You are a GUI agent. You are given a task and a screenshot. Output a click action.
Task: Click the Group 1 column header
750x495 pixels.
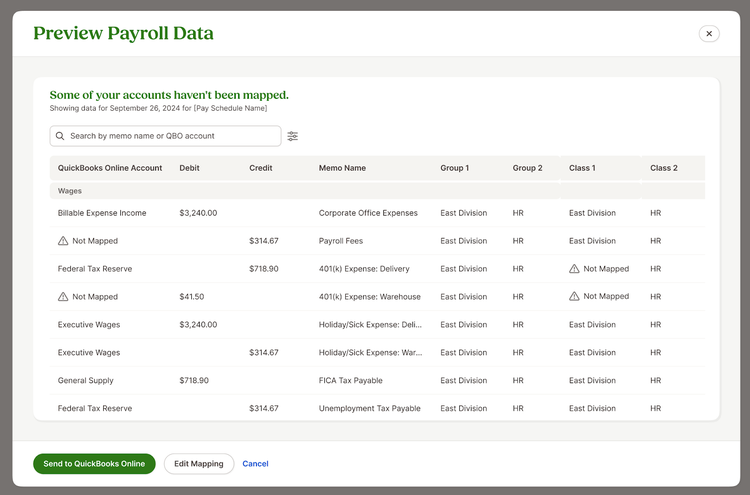(455, 168)
